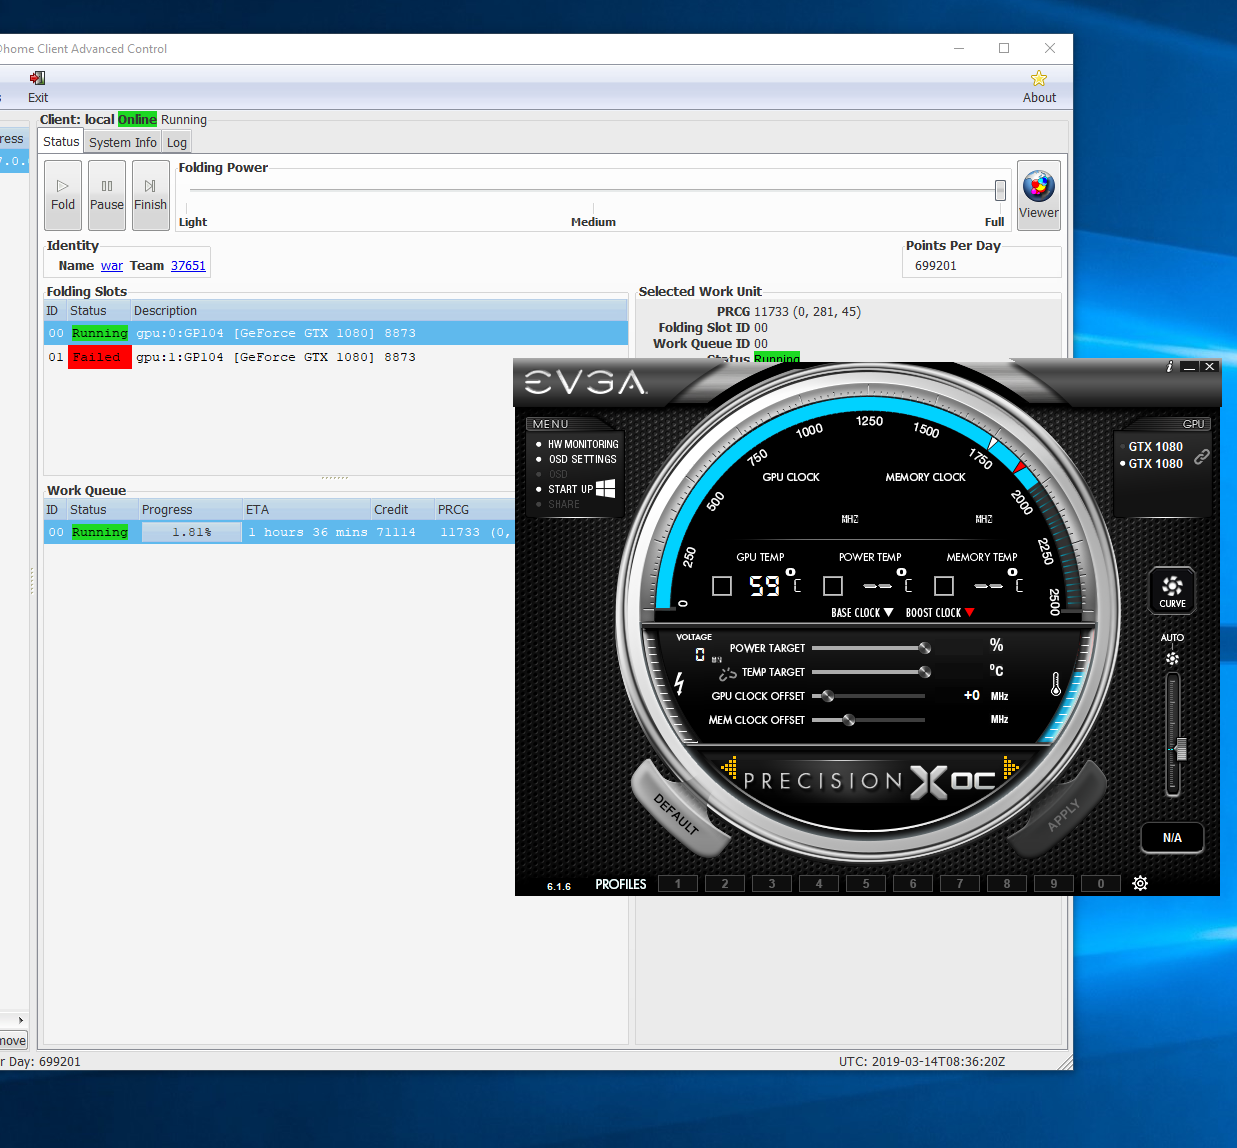Toggle the GPU TEMP checkbox
Viewport: 1237px width, 1148px height.
pos(722,586)
